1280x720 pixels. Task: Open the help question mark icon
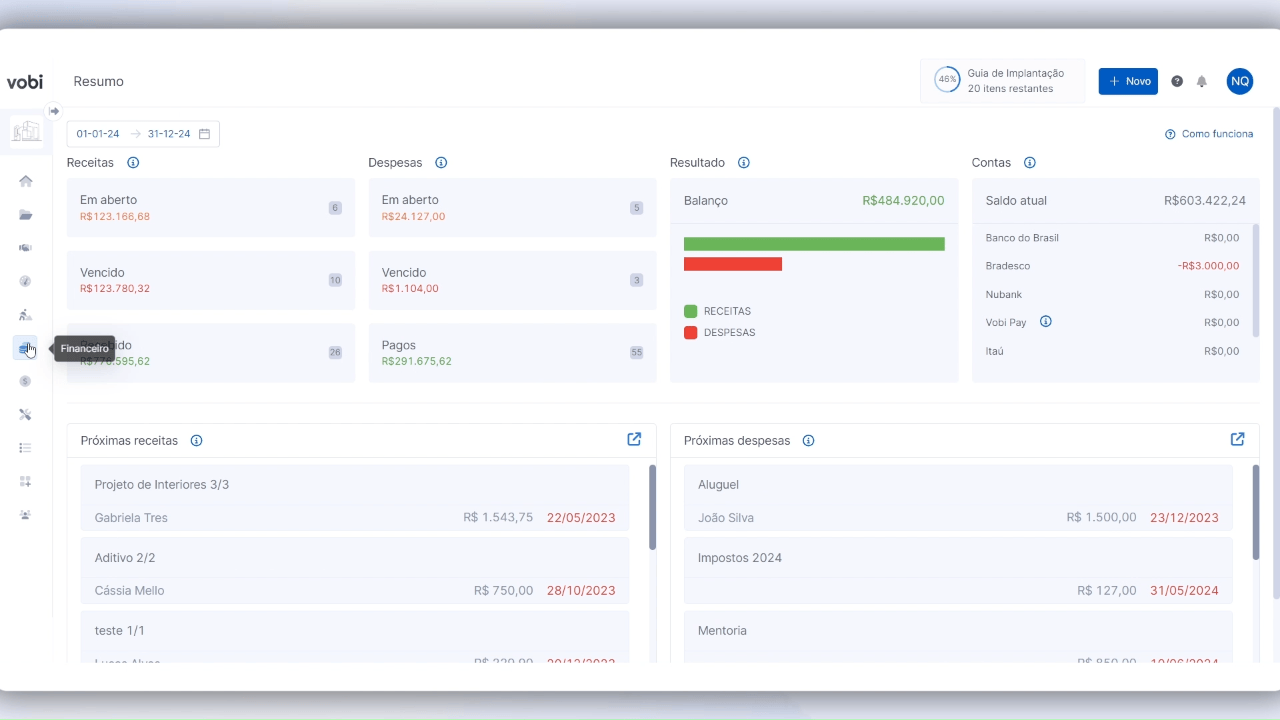point(1177,82)
